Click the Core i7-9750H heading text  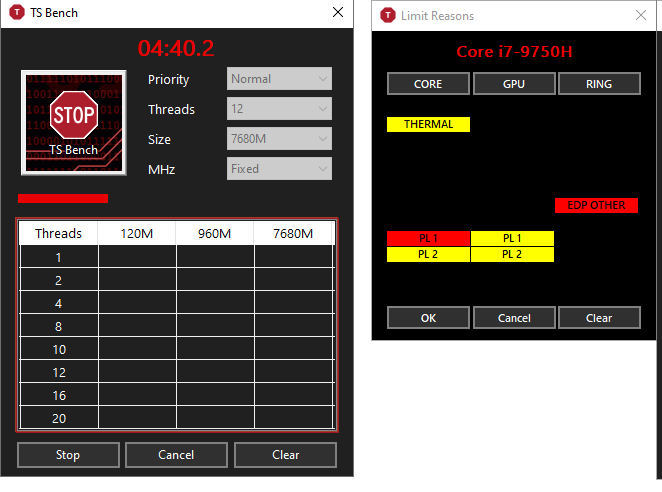click(514, 52)
